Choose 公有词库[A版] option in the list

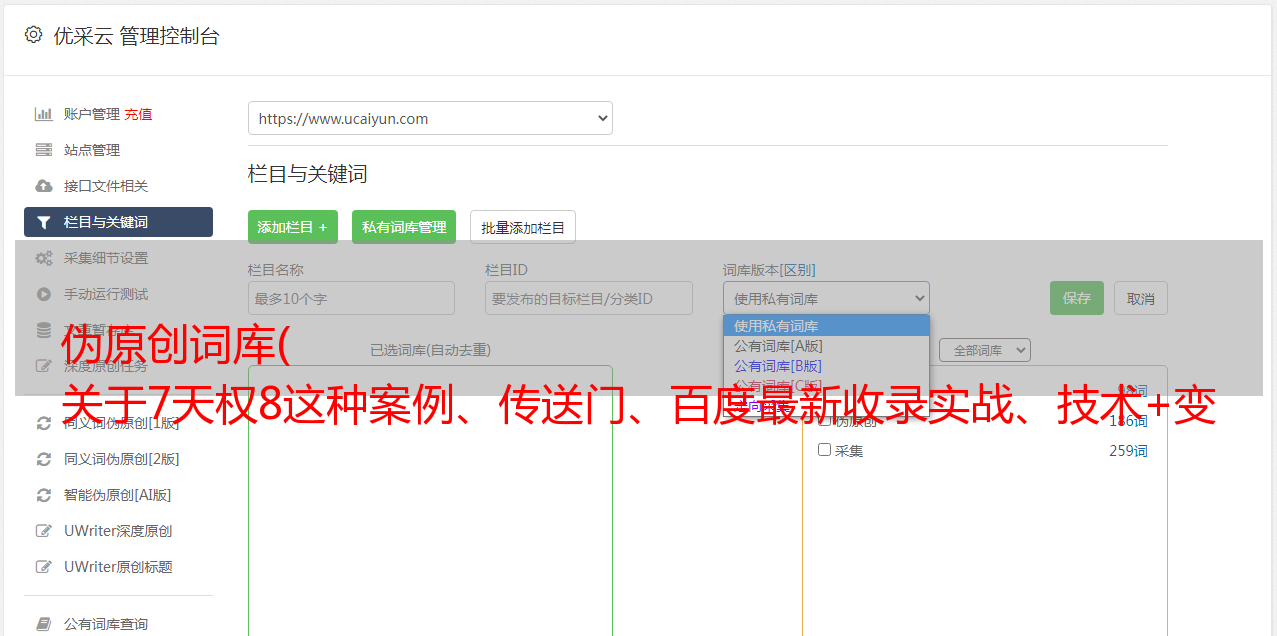pyautogui.click(x=826, y=346)
